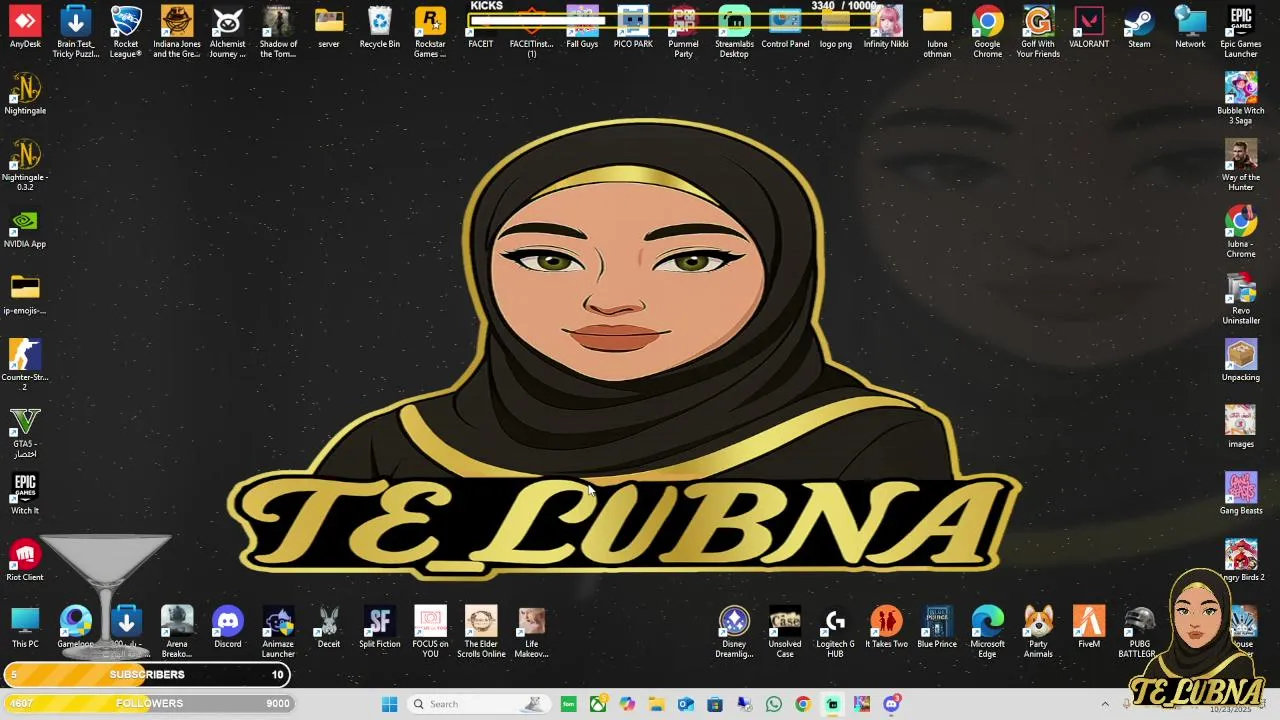Launch Epic Games Launcher shortcut
The image size is (1280, 720).
tap(1241, 32)
